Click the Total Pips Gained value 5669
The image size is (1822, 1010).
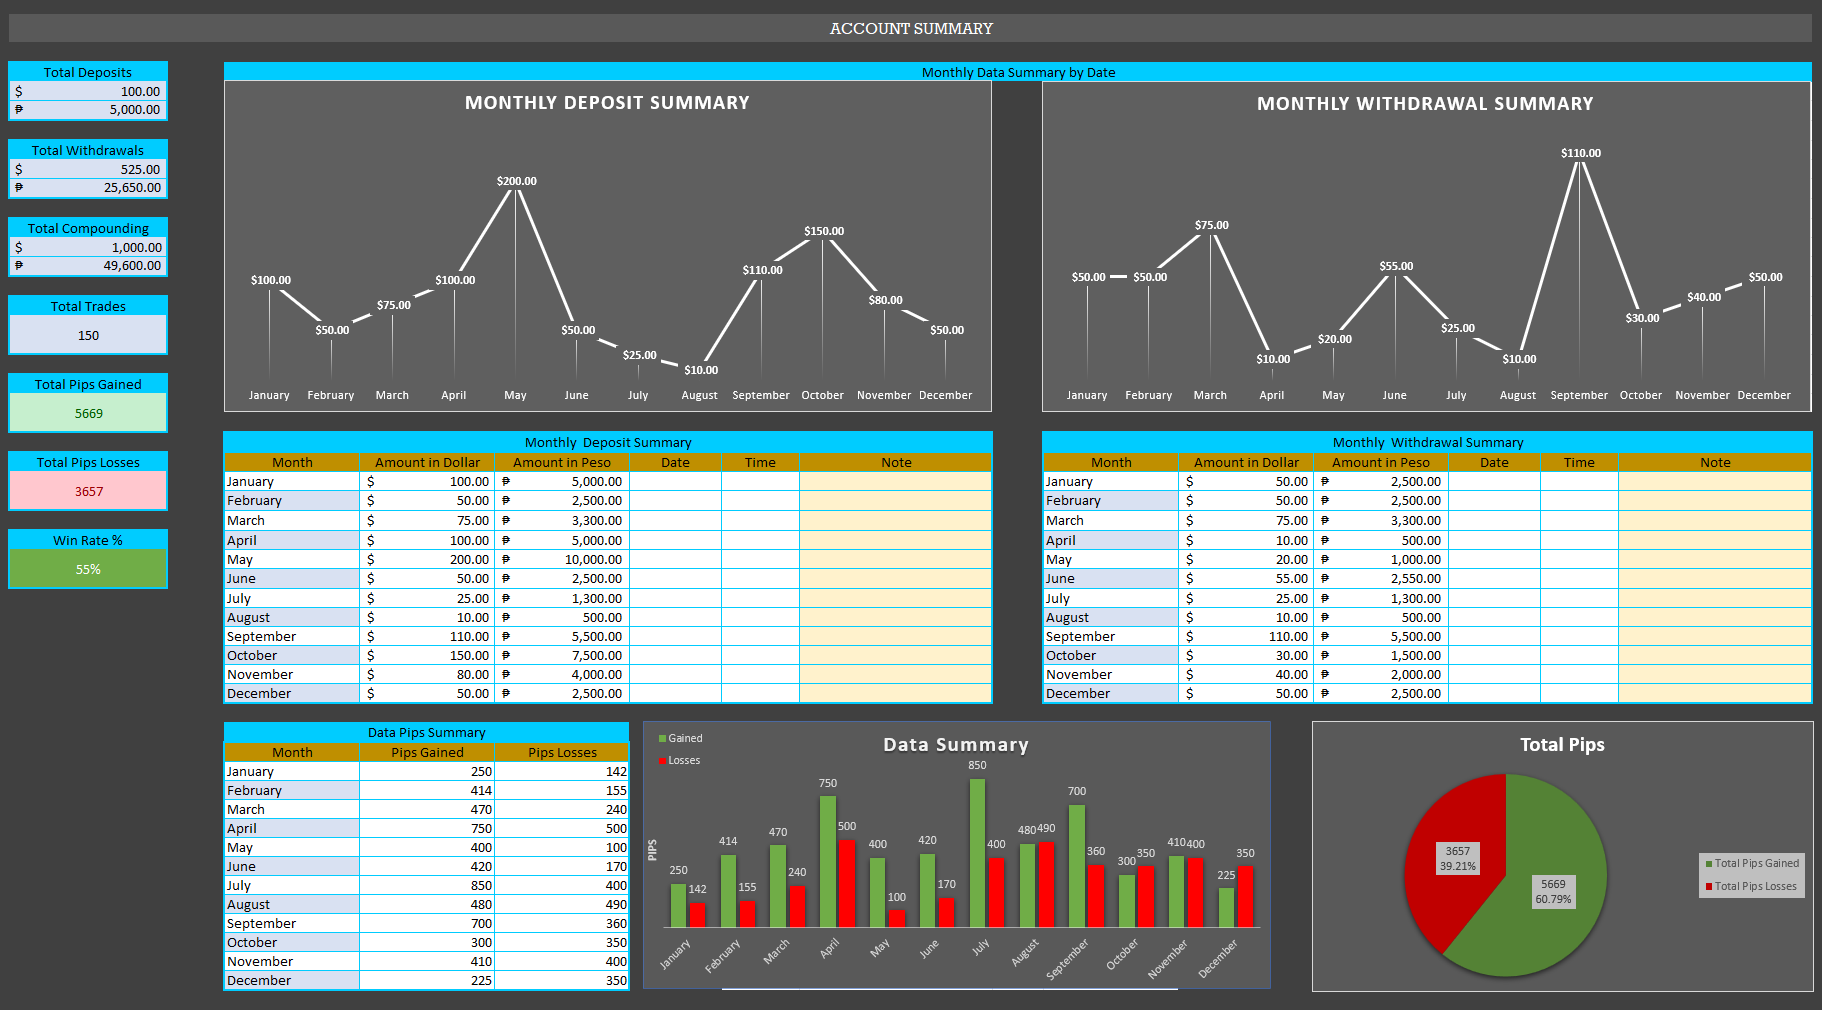pyautogui.click(x=88, y=413)
